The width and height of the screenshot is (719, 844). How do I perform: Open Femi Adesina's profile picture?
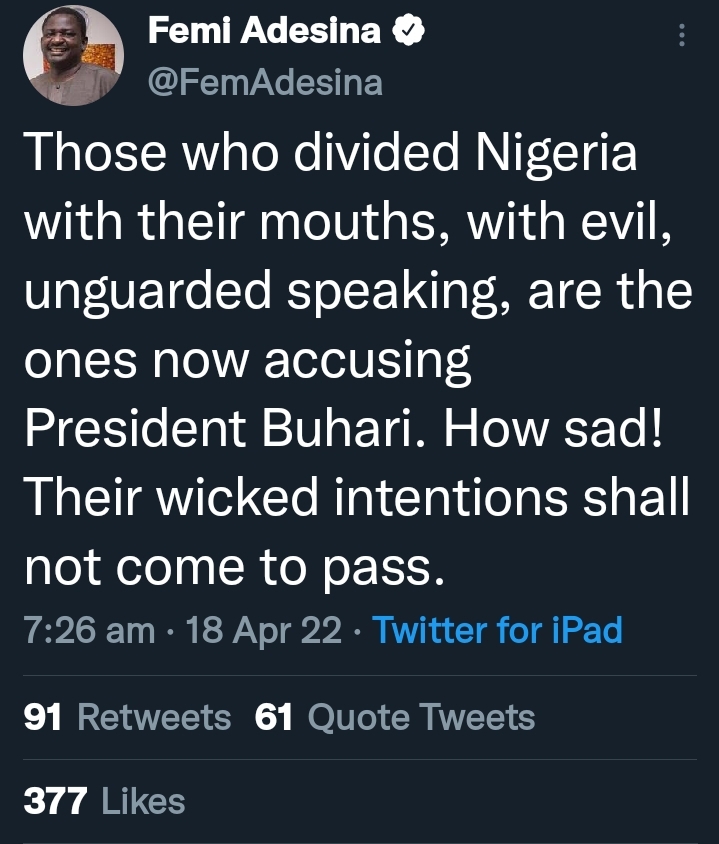[72, 55]
